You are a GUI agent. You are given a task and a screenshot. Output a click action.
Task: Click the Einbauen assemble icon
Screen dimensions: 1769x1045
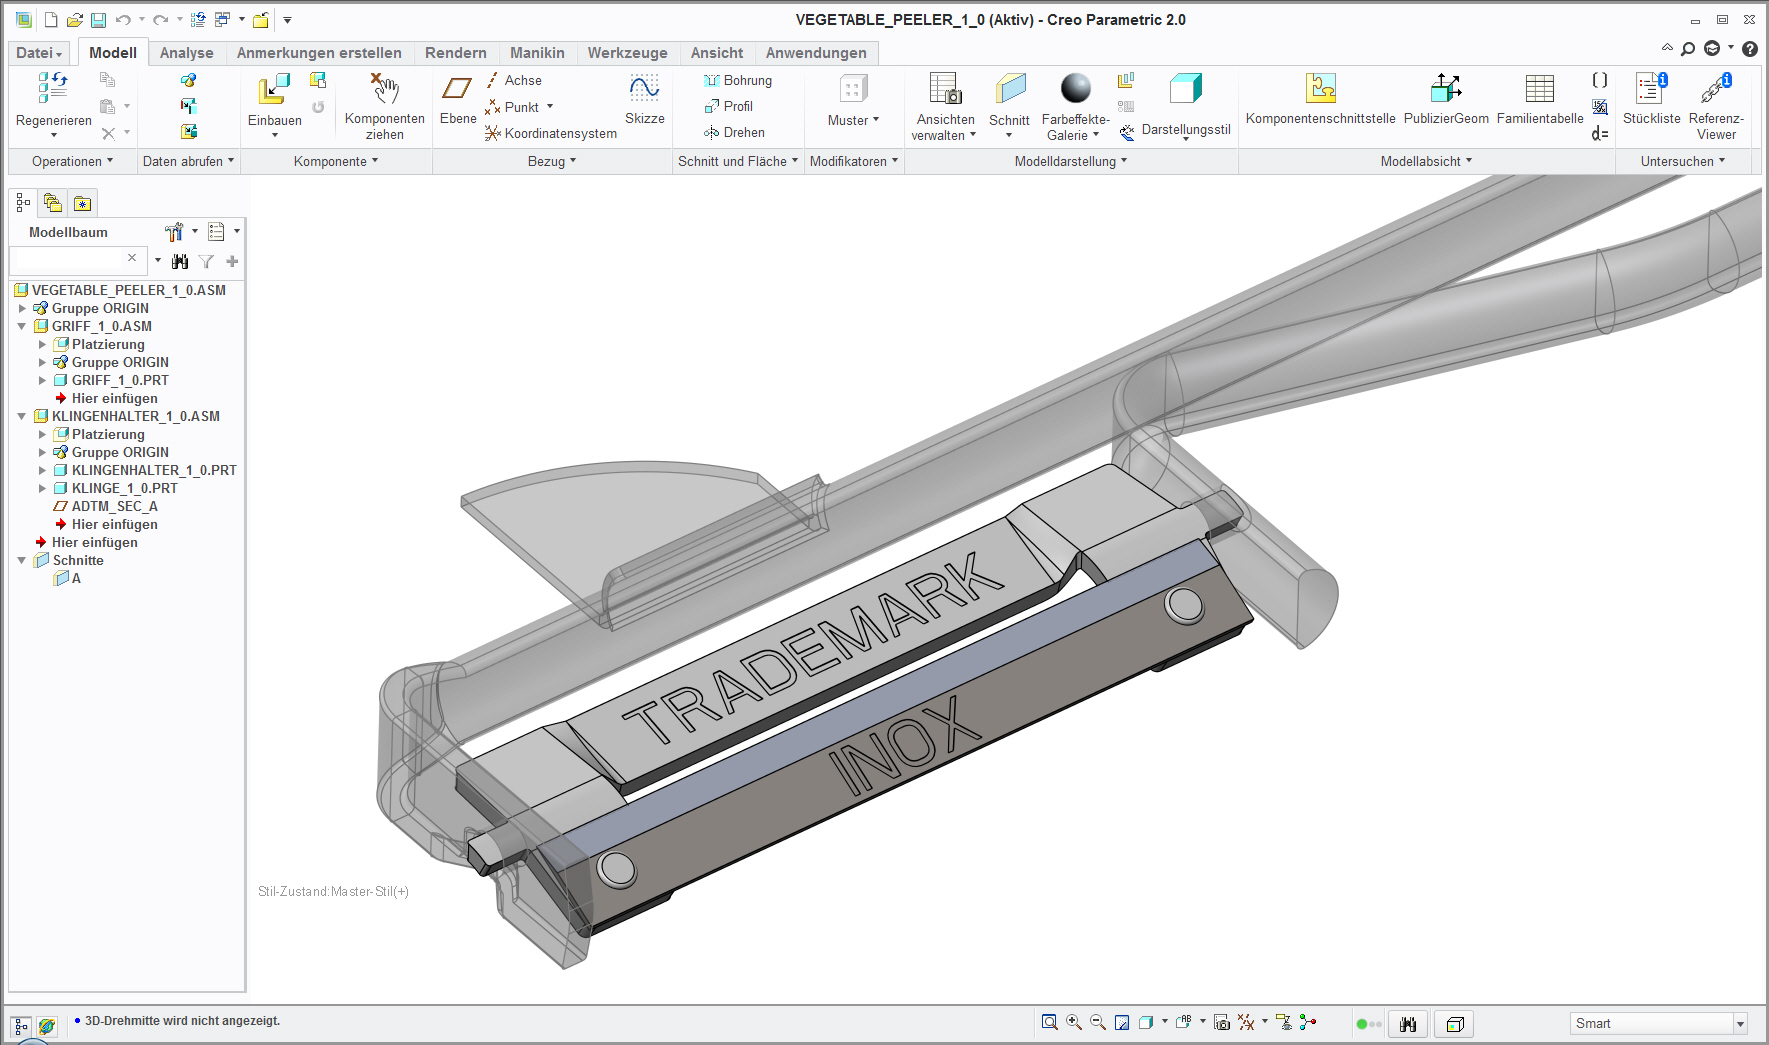tap(273, 89)
